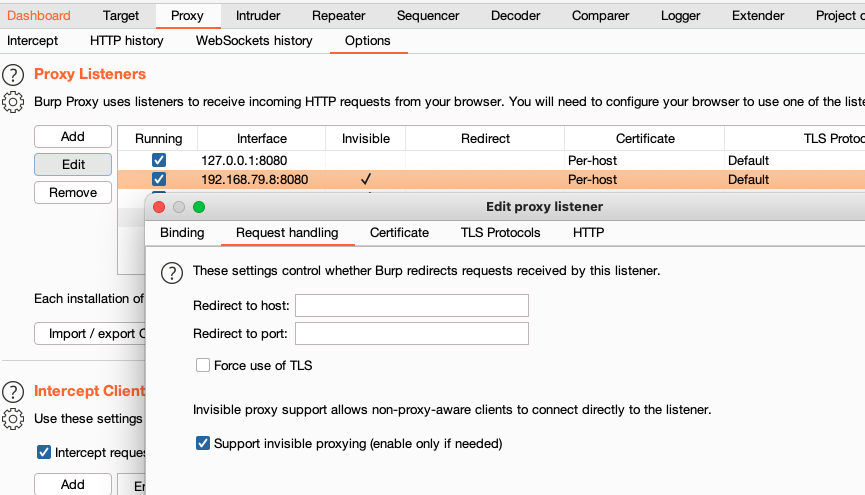Open the Intercept sub-tab
The width and height of the screenshot is (865, 495).
point(33,41)
